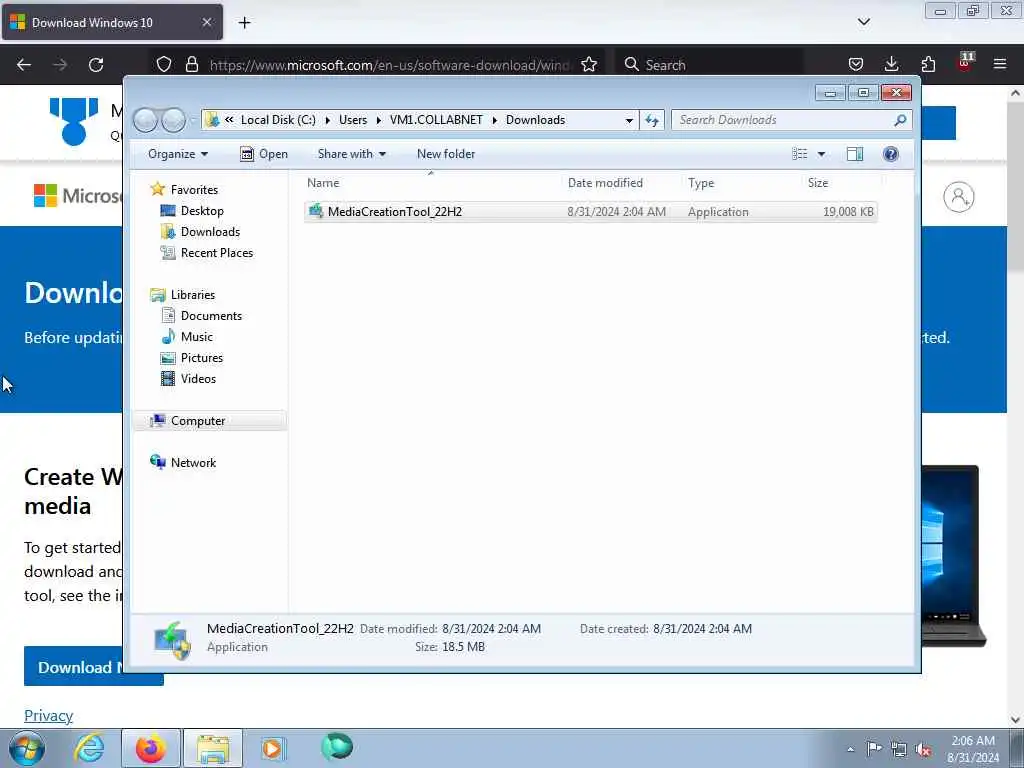1024x768 pixels.
Task: Open the Windows Start menu
Action: (27, 748)
